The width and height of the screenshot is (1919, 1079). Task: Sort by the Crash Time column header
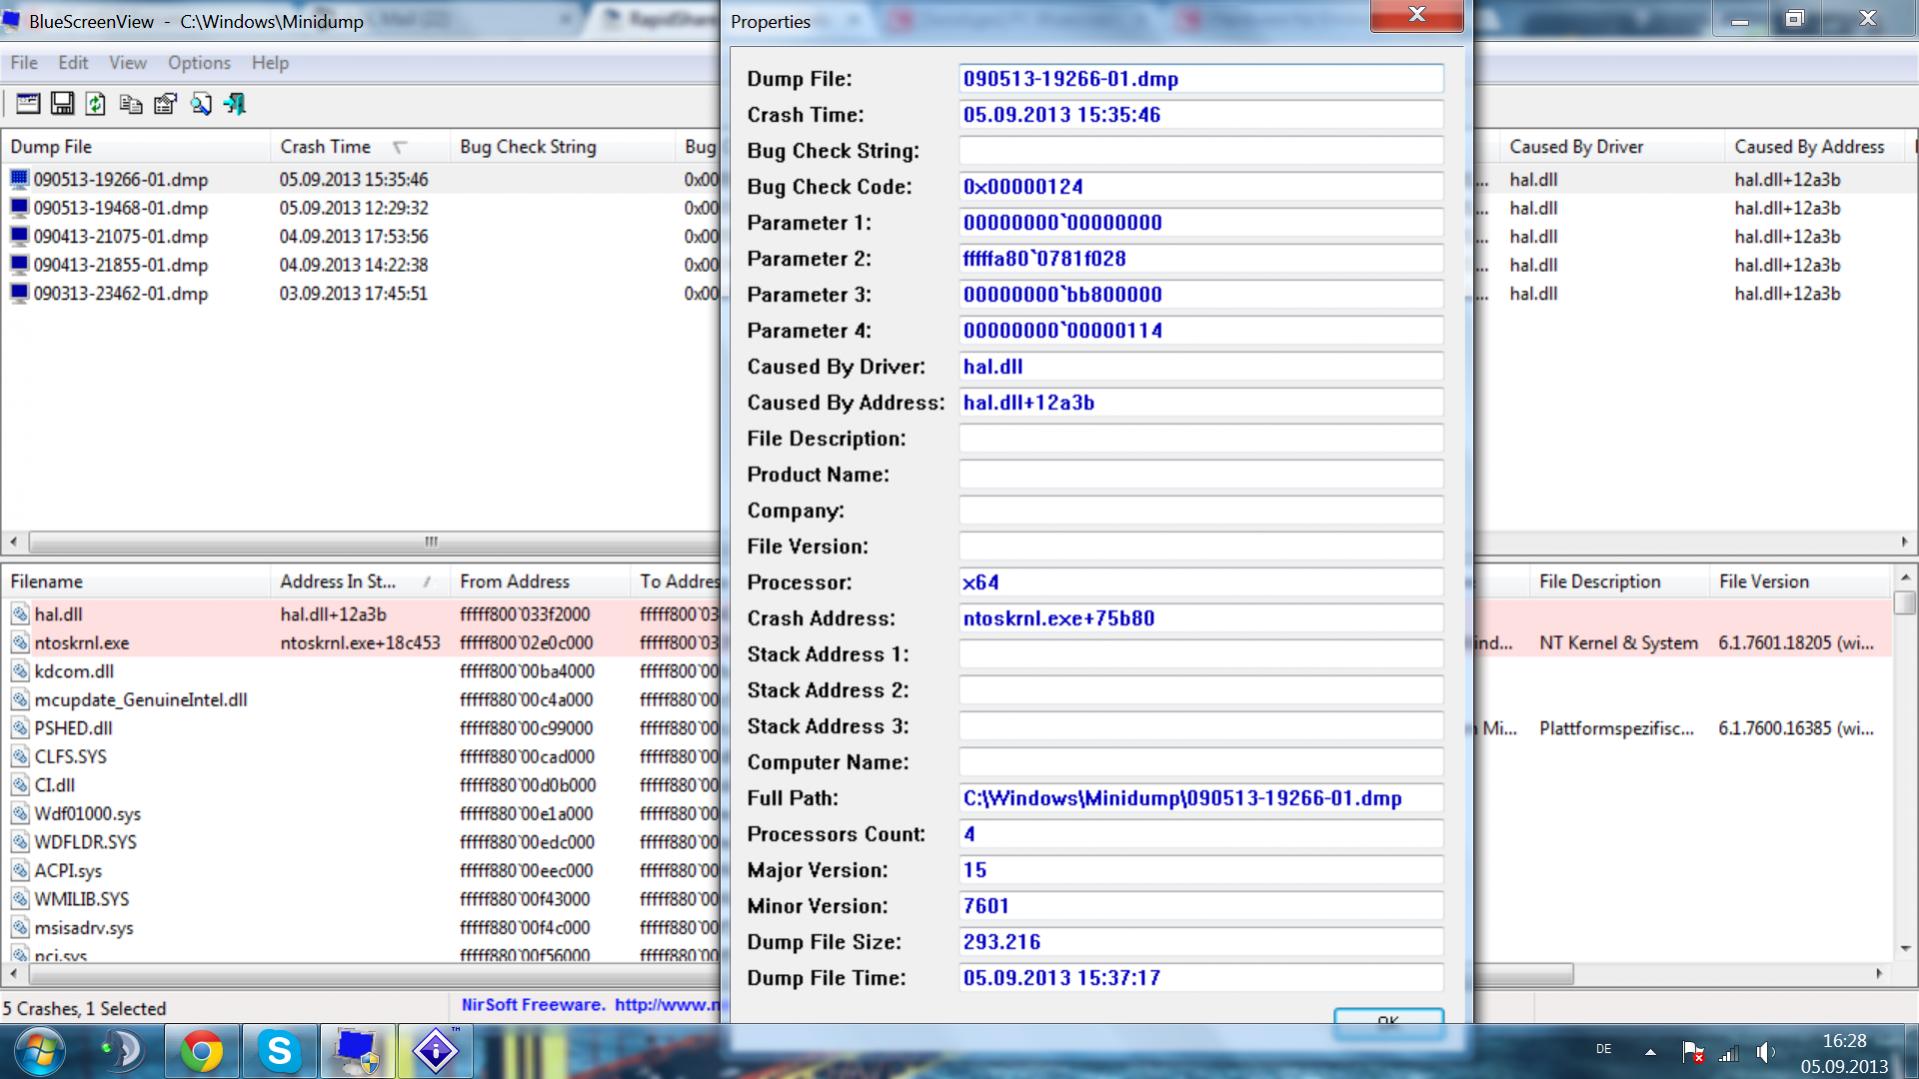point(360,147)
